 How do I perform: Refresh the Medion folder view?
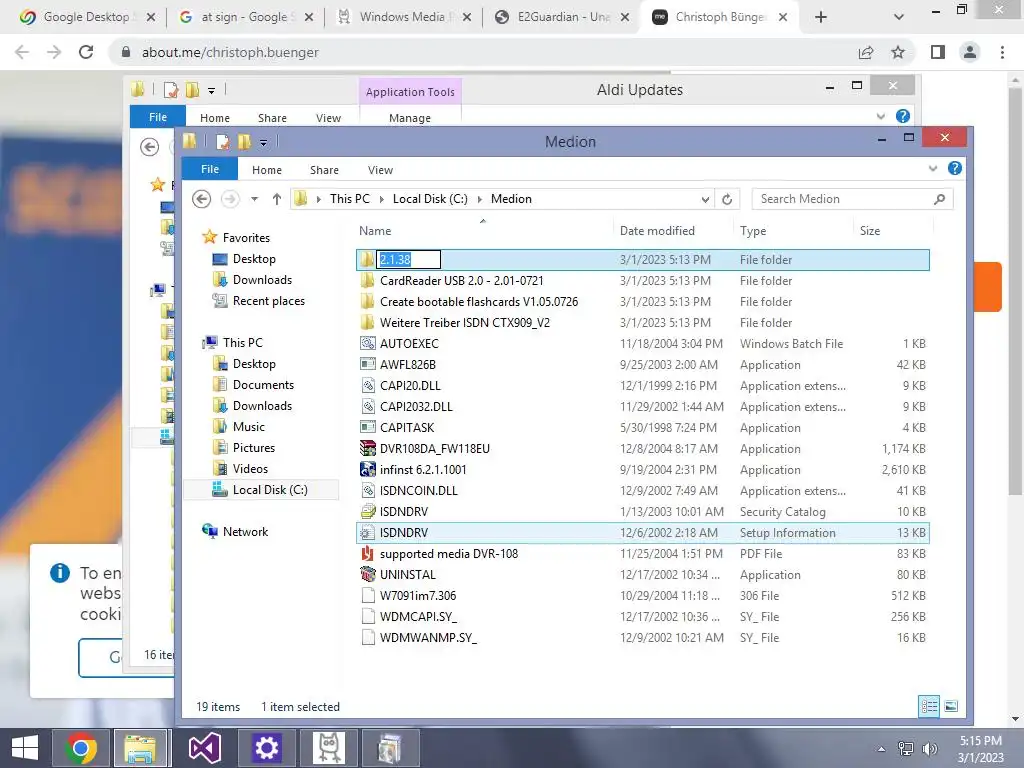(727, 199)
